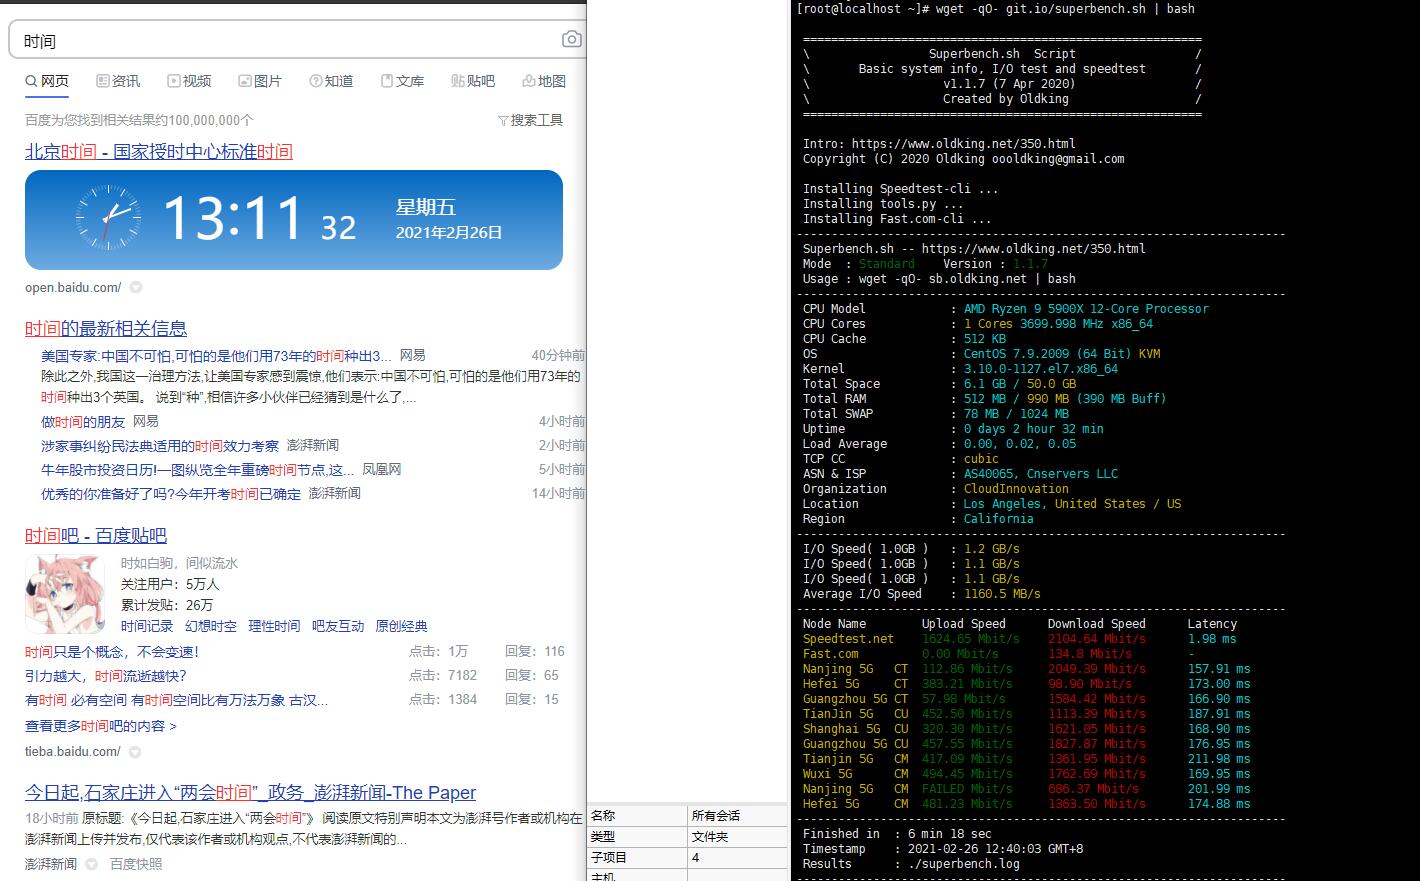Open 牛年股市投资日历 news link
Screen dimensions: 1420x881
point(198,470)
